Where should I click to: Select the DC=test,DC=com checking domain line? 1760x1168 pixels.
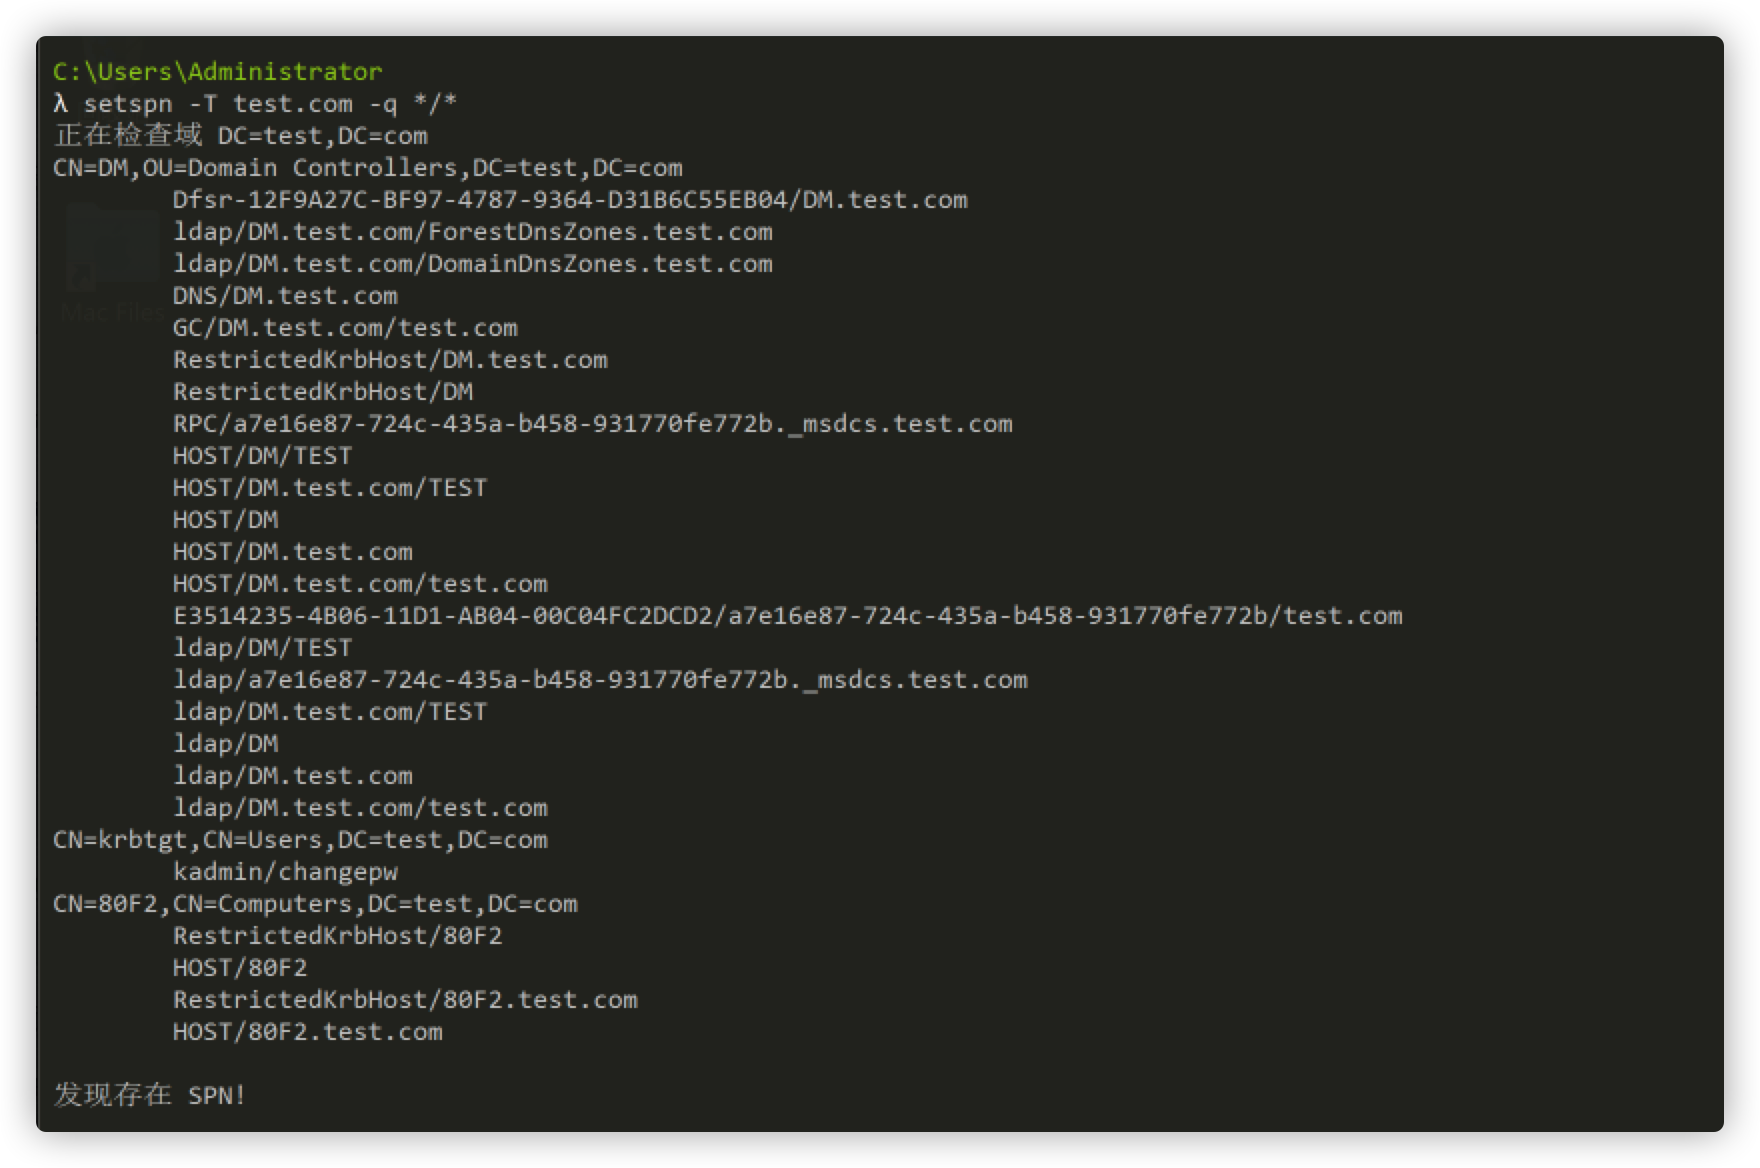(241, 136)
